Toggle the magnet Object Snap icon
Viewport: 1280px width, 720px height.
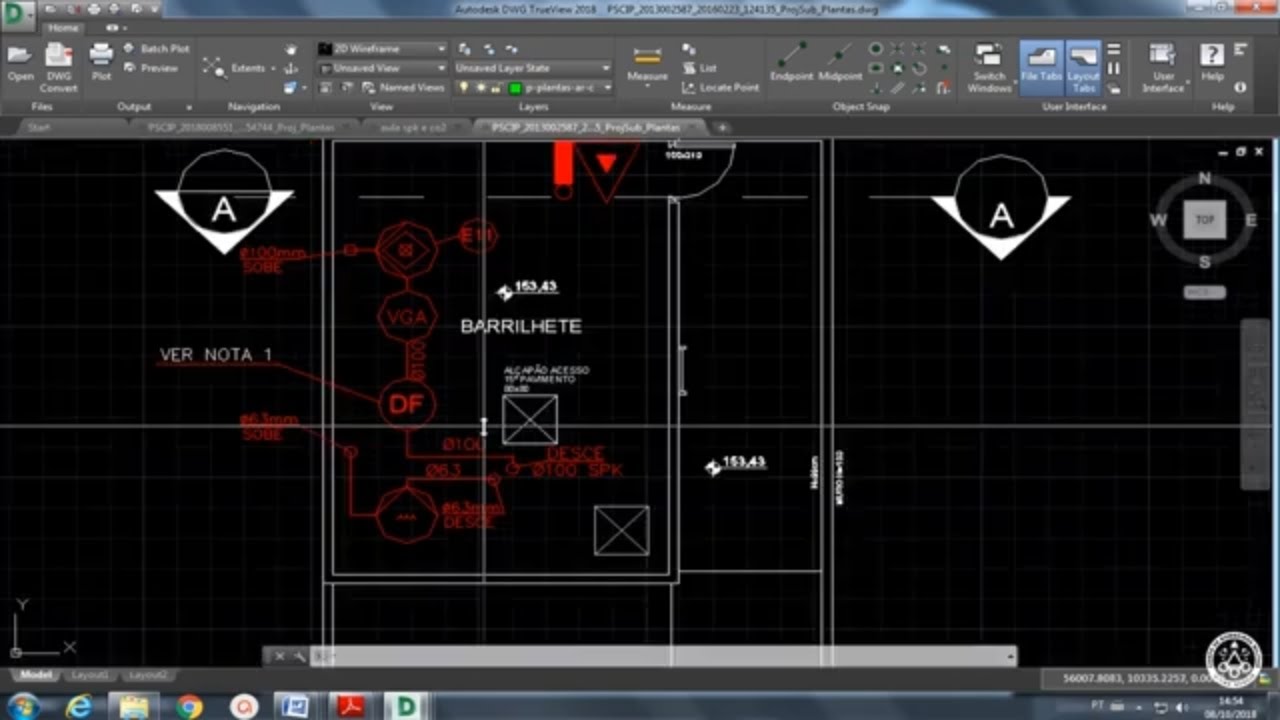tap(943, 88)
